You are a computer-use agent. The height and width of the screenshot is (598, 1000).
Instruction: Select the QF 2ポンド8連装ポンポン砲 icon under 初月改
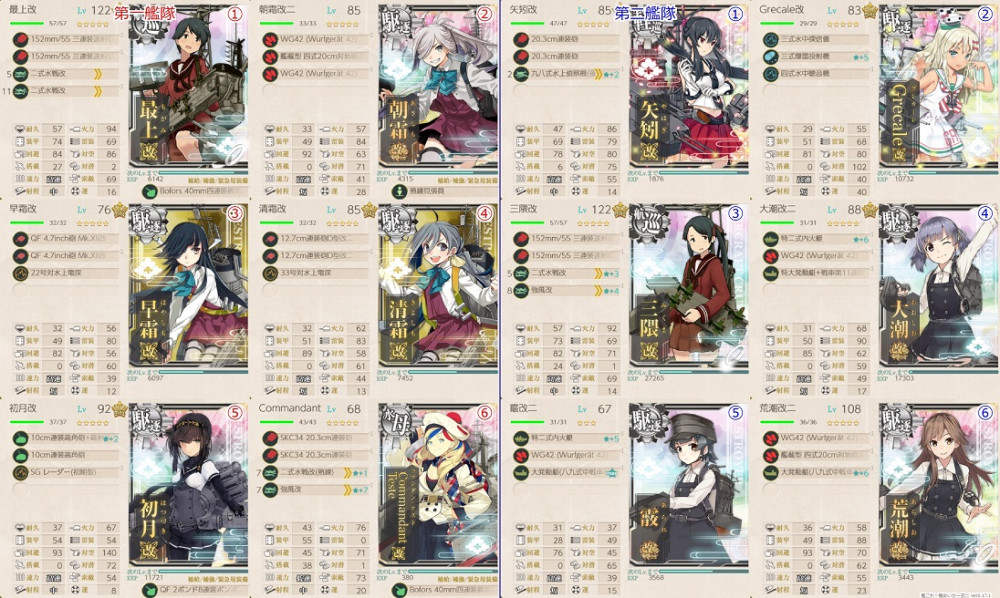pyautogui.click(x=150, y=590)
